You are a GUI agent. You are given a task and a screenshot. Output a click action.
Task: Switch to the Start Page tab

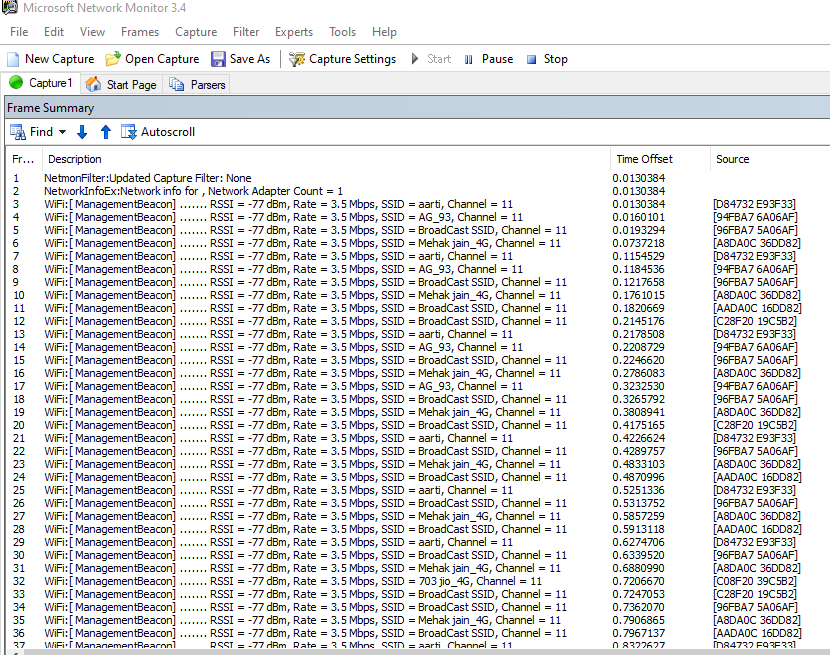(121, 85)
